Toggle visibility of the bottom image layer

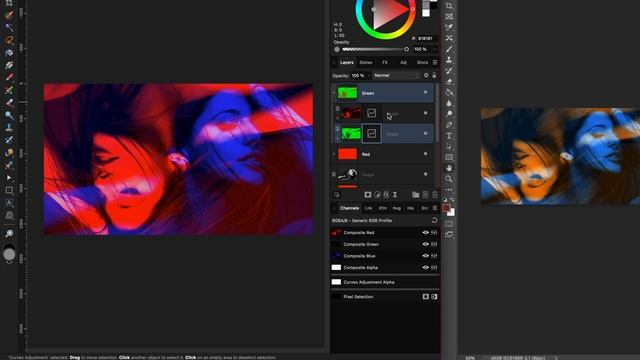click(x=425, y=174)
